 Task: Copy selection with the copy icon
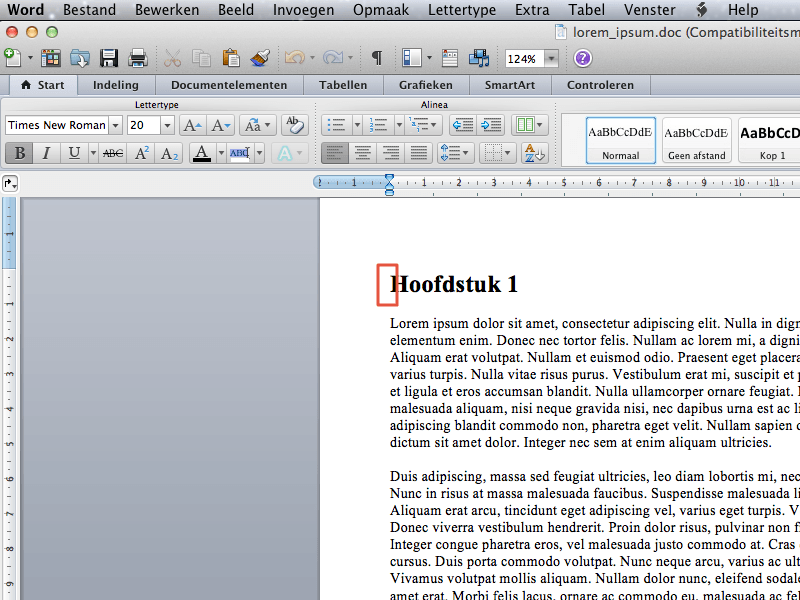(202, 58)
